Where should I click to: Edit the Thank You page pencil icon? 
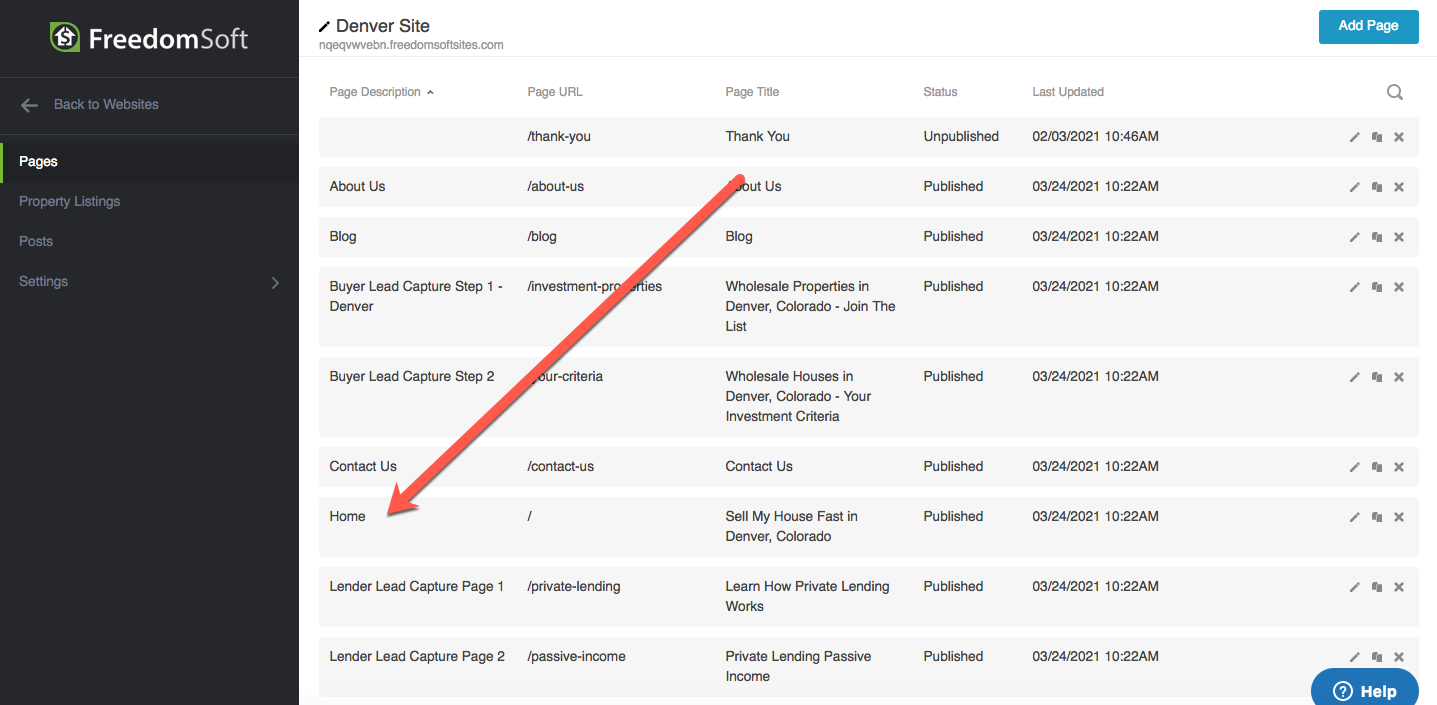tap(1355, 137)
